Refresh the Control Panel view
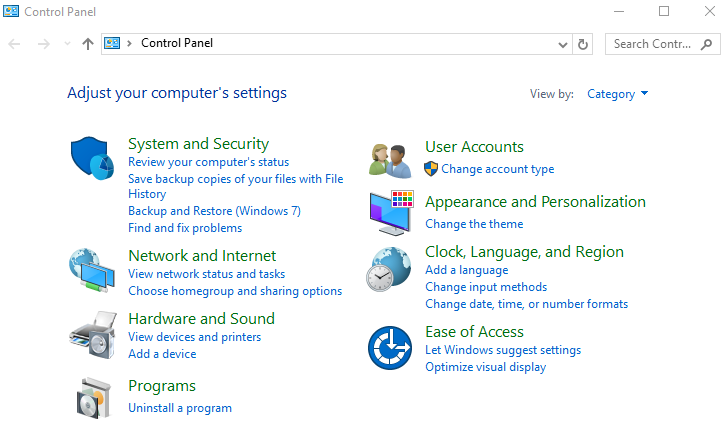 point(583,44)
